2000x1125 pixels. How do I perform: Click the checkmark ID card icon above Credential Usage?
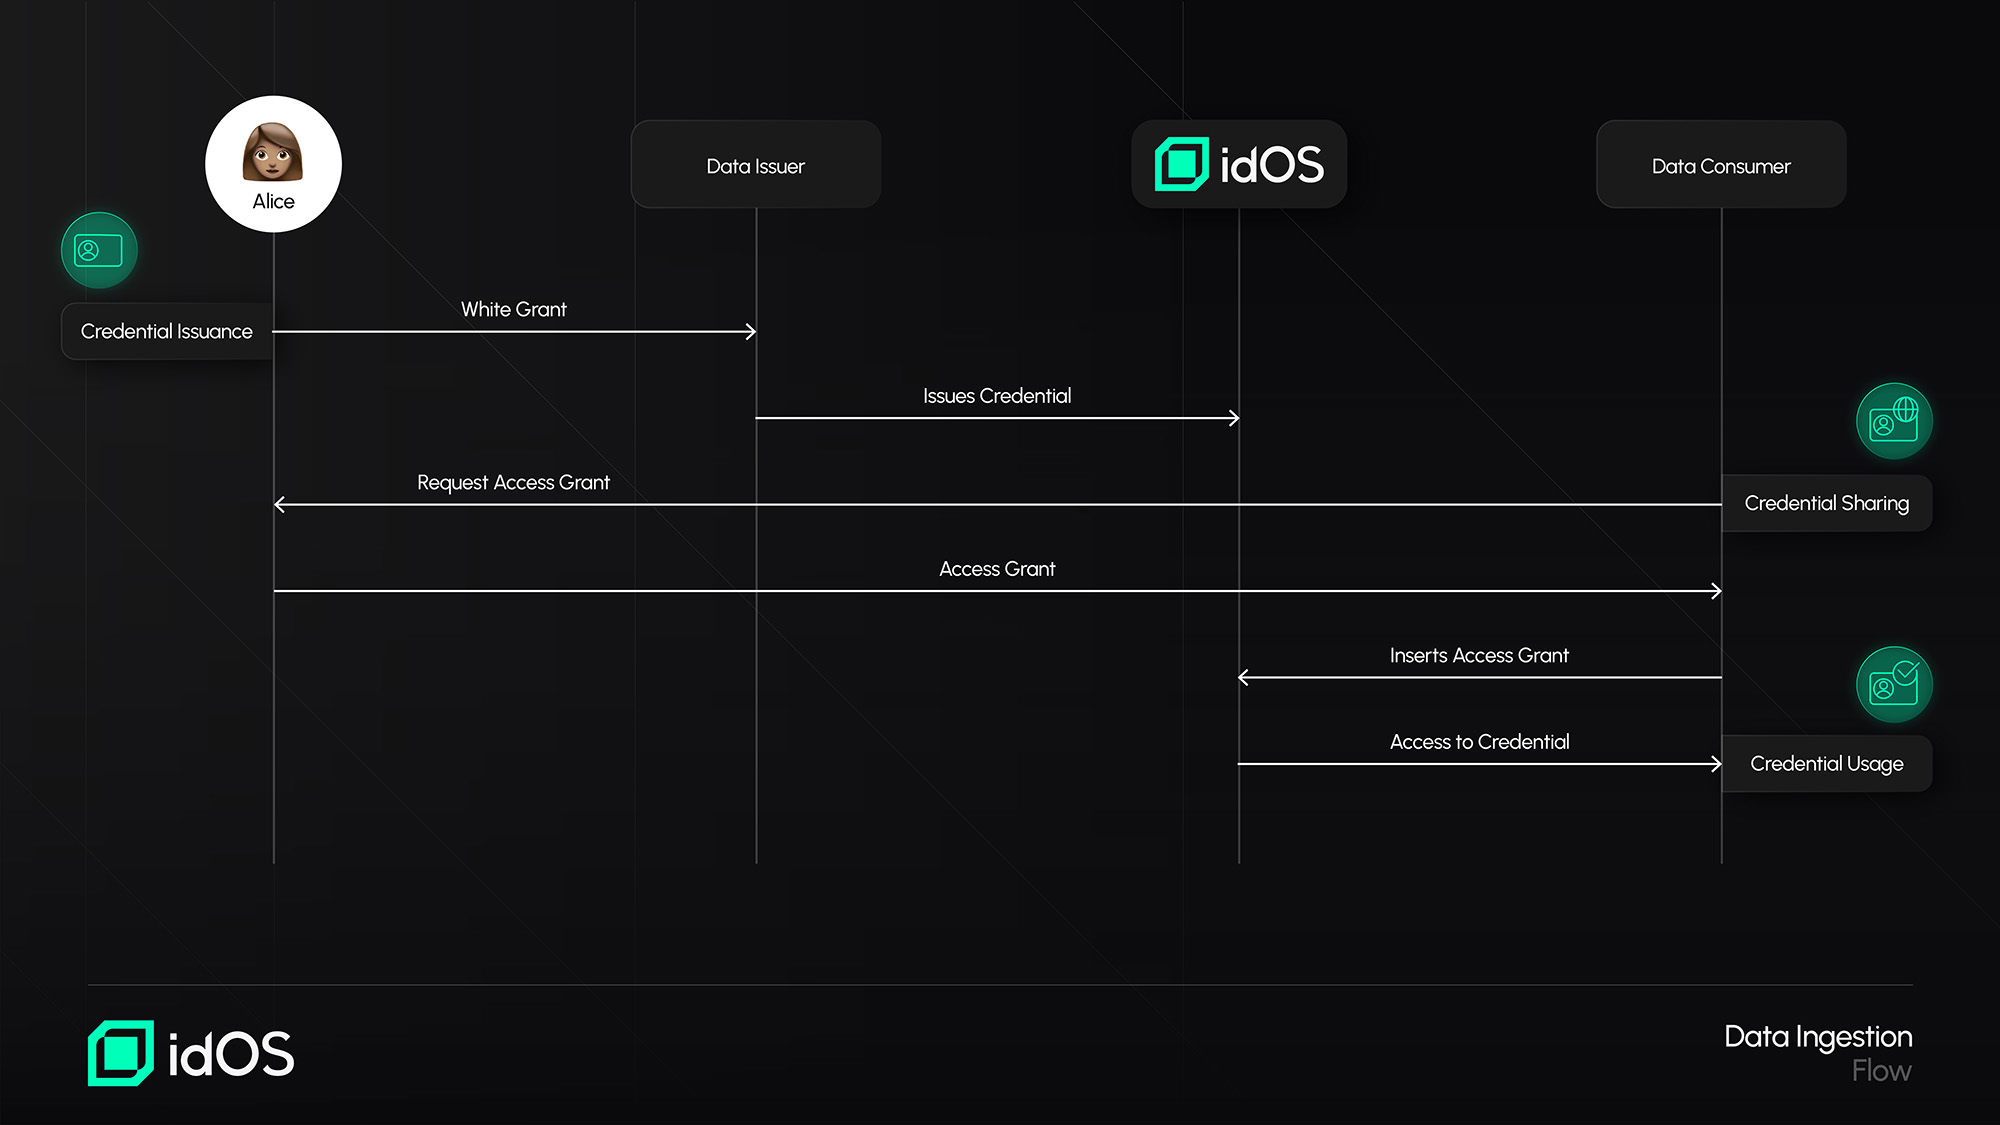pyautogui.click(x=1894, y=685)
